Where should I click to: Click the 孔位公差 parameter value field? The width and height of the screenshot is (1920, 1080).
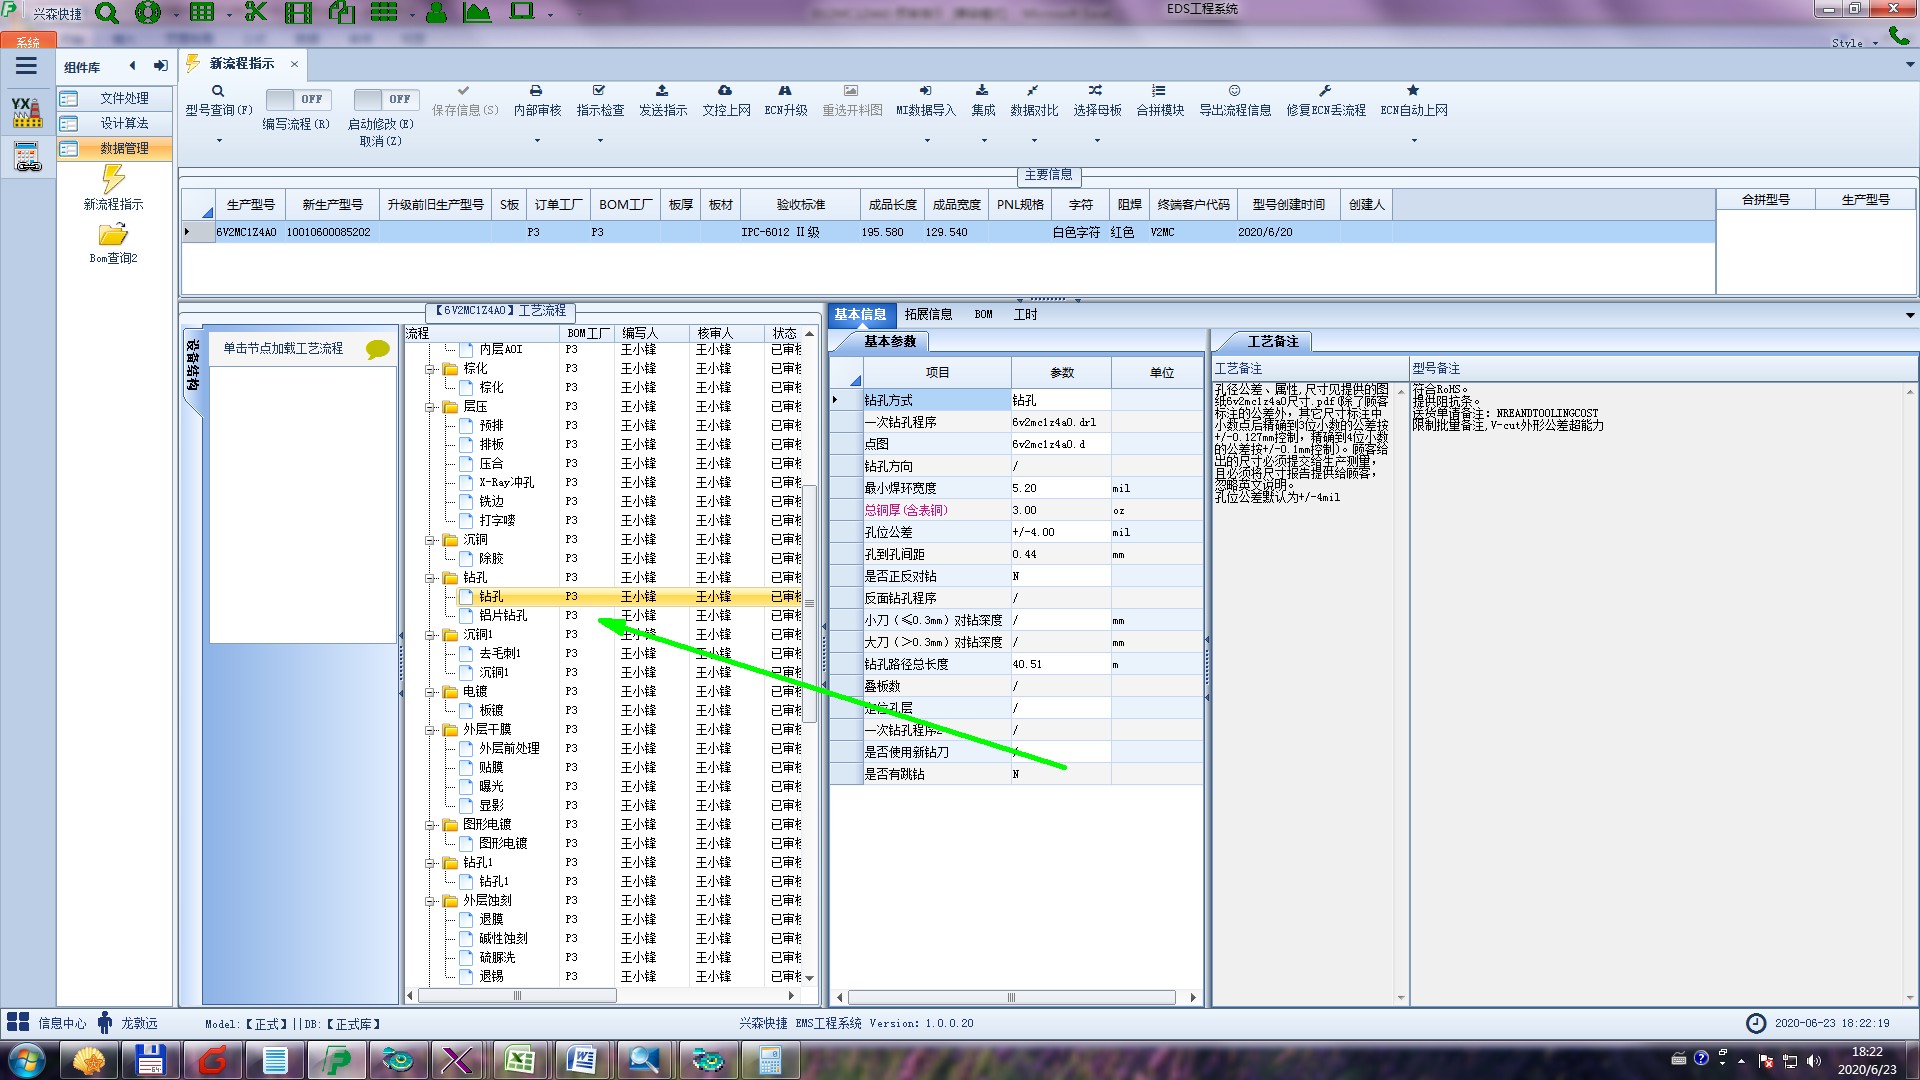point(1060,532)
